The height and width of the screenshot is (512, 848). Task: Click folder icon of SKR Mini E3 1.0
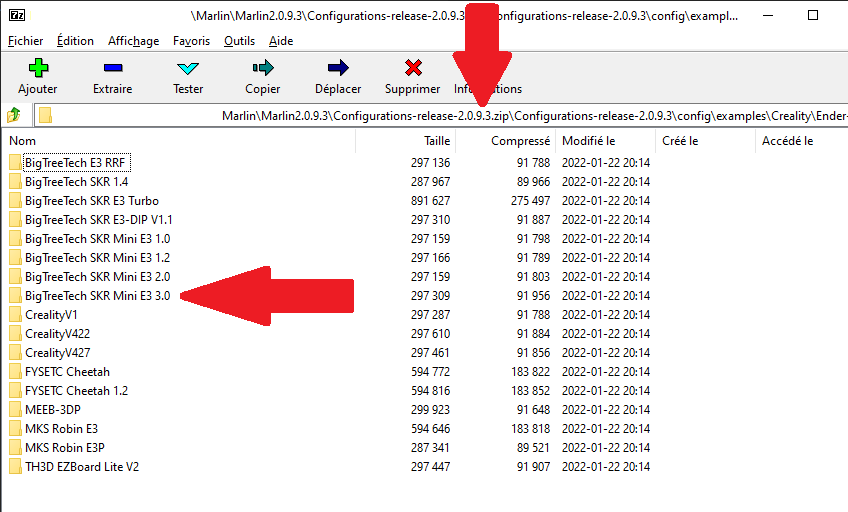[16, 238]
